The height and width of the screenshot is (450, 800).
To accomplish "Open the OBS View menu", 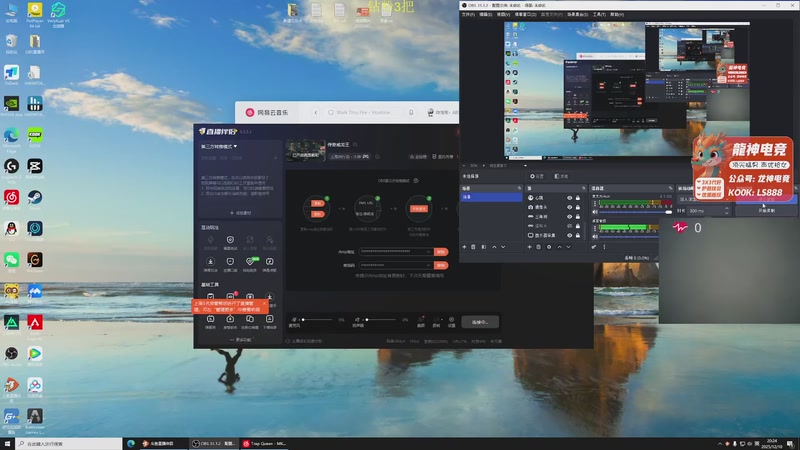I will pyautogui.click(x=503, y=14).
